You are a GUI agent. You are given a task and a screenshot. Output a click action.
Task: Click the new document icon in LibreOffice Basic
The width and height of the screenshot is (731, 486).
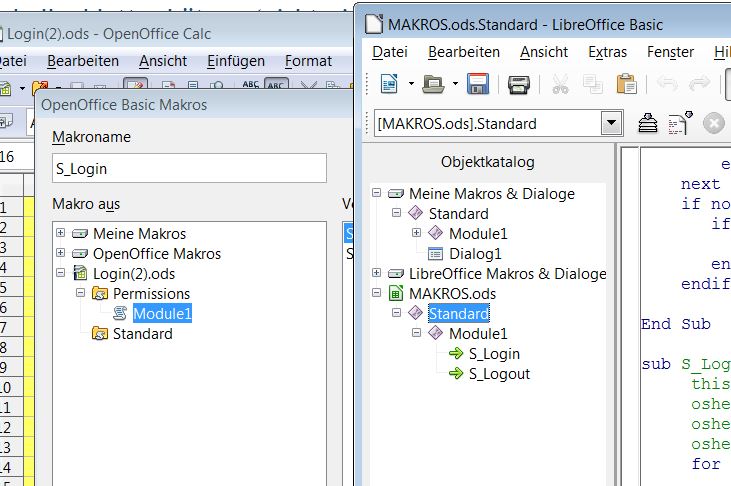pyautogui.click(x=389, y=84)
